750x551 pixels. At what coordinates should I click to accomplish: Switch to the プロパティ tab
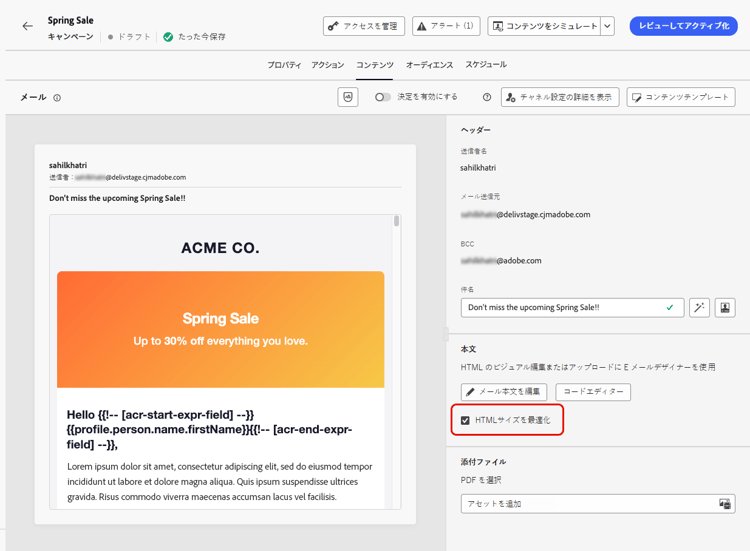(x=284, y=65)
